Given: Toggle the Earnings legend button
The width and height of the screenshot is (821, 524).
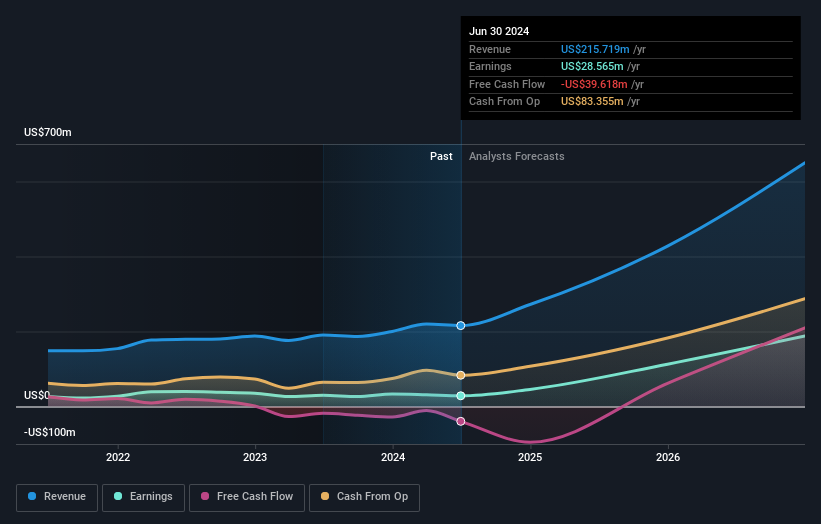Looking at the screenshot, I should [143, 497].
